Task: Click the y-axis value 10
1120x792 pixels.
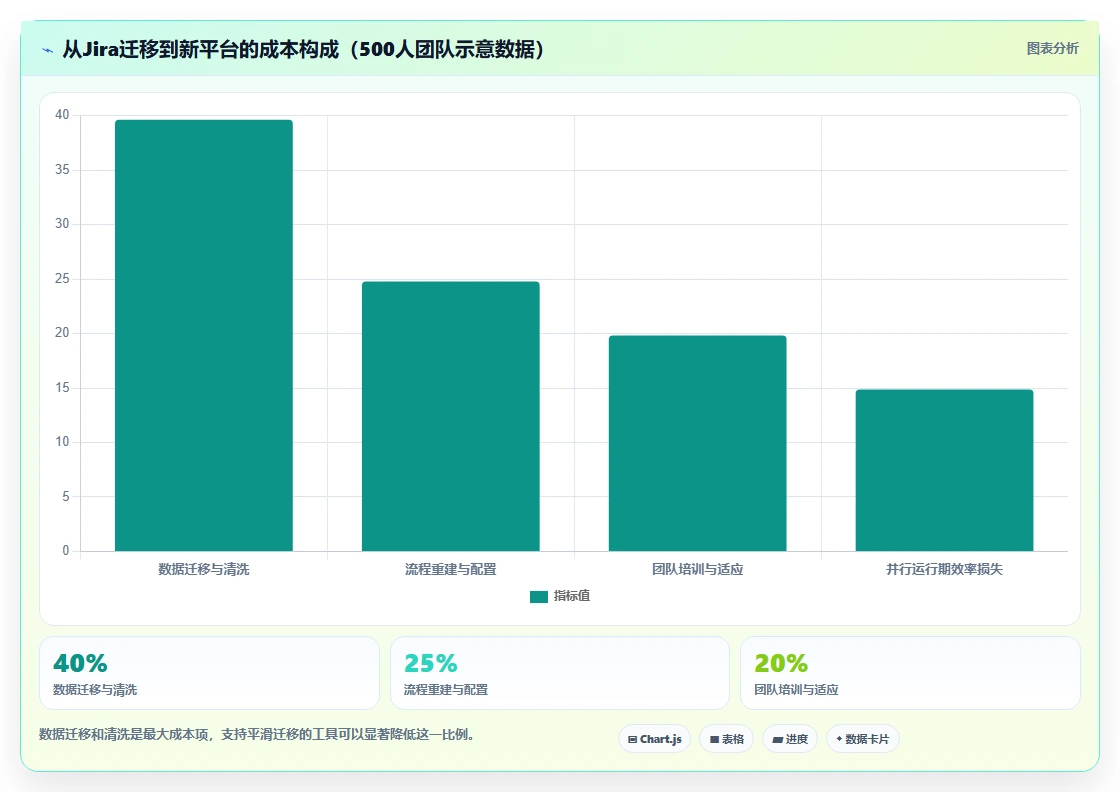Action: (x=62, y=442)
